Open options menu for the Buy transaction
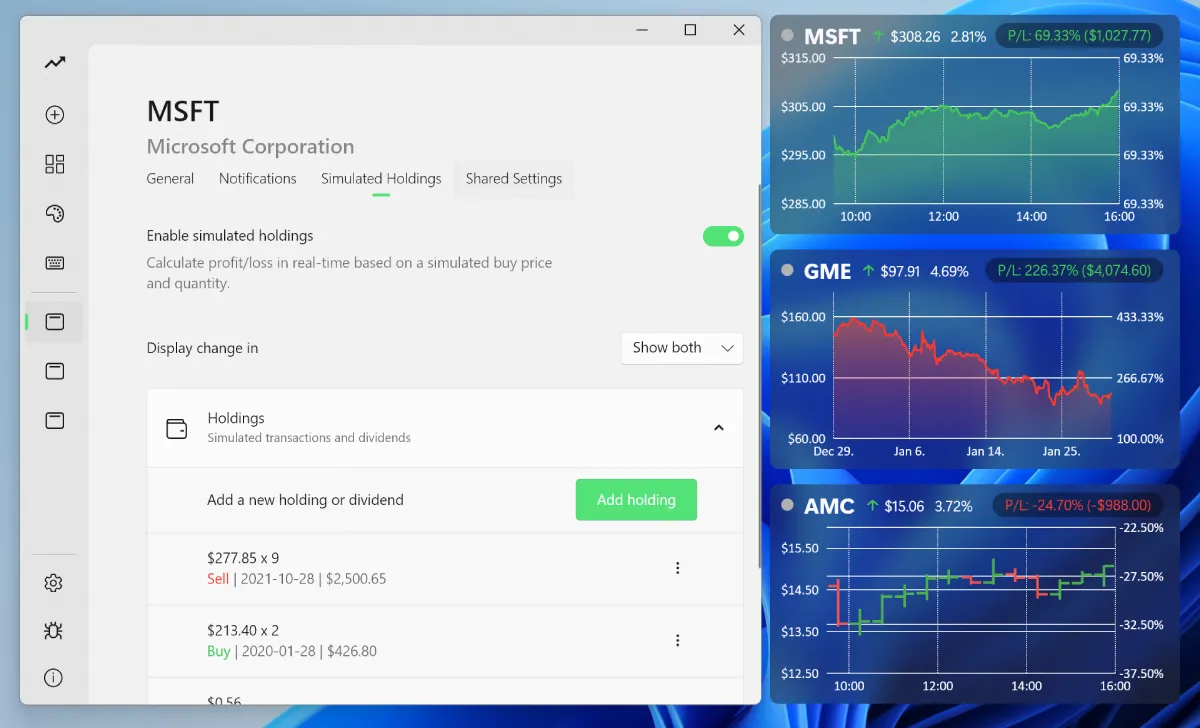Viewport: 1200px width, 728px height. pyautogui.click(x=678, y=640)
